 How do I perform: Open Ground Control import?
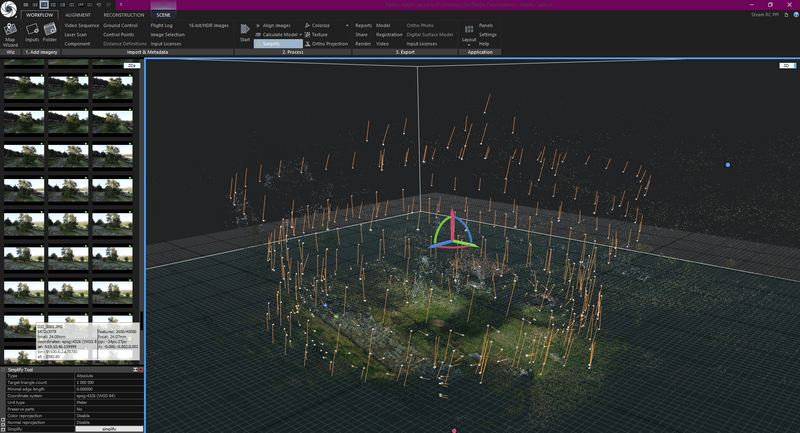120,26
